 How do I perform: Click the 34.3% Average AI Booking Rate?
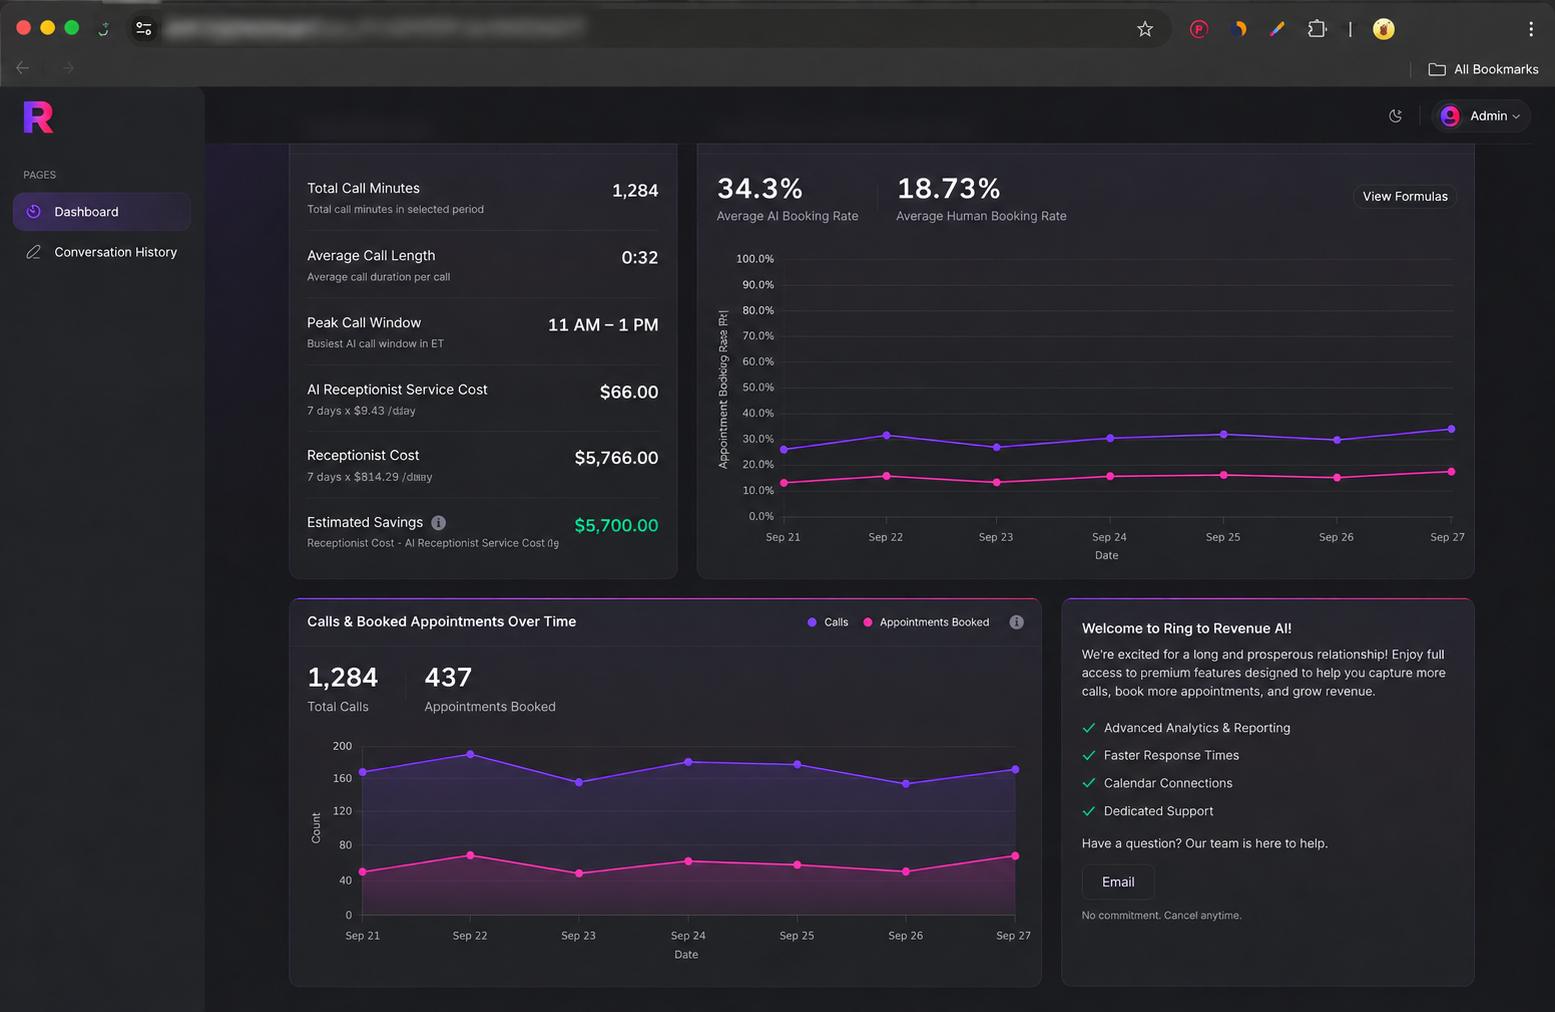point(760,188)
